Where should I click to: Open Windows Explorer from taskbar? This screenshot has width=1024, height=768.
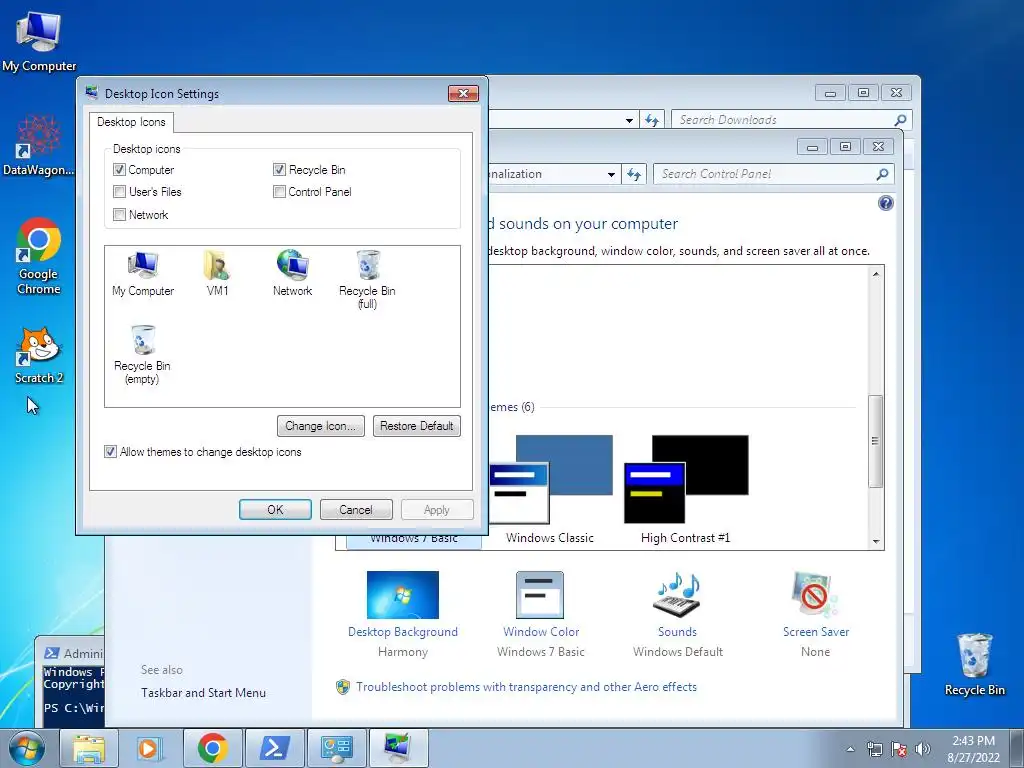click(89, 748)
